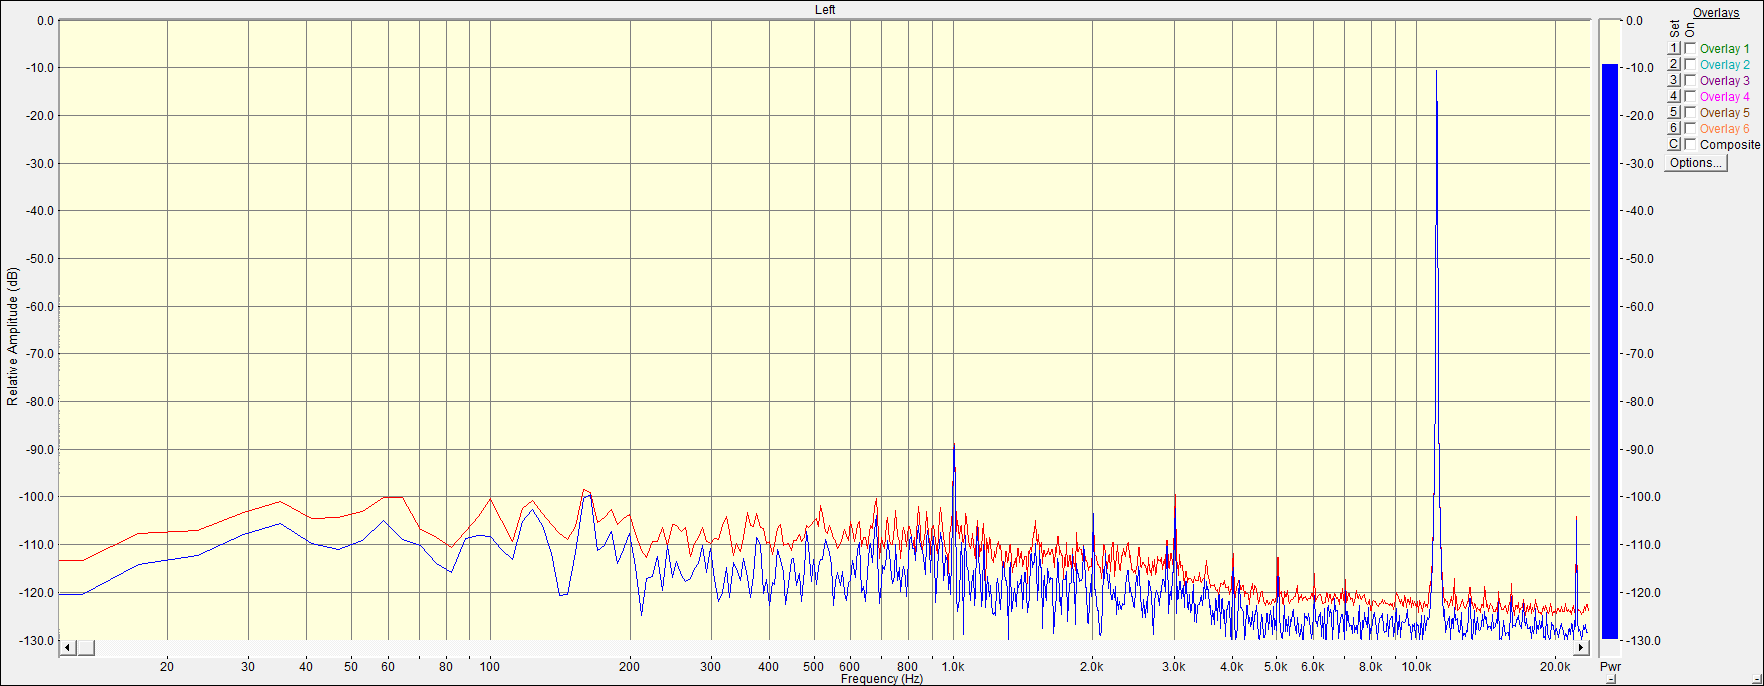Viewport: 1764px width, 686px height.
Task: Enable the Overlay 1 checkbox
Action: coord(1690,48)
